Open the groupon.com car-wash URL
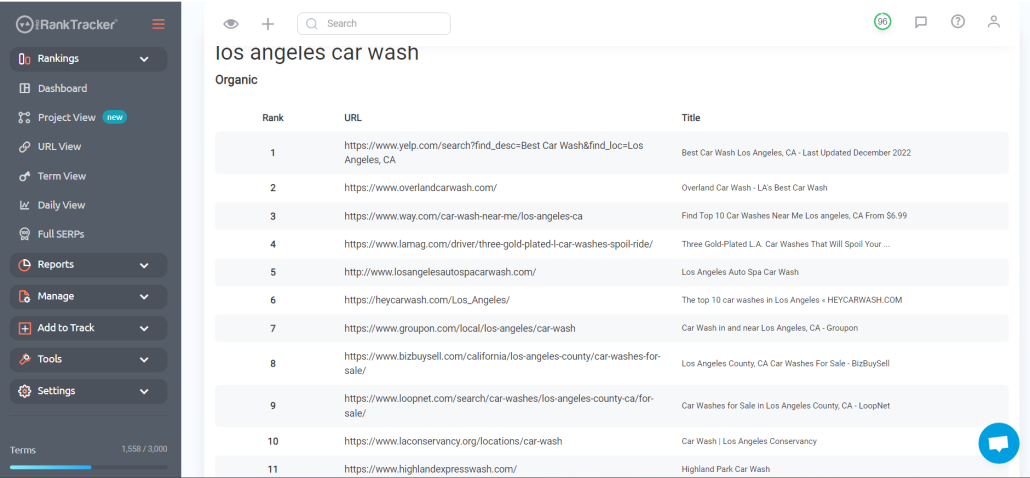1030x478 pixels. coord(460,328)
